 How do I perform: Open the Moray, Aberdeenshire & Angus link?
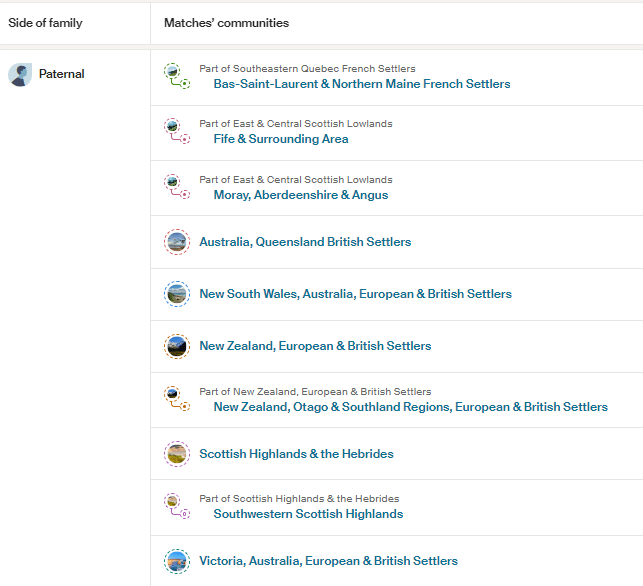[x=300, y=195]
